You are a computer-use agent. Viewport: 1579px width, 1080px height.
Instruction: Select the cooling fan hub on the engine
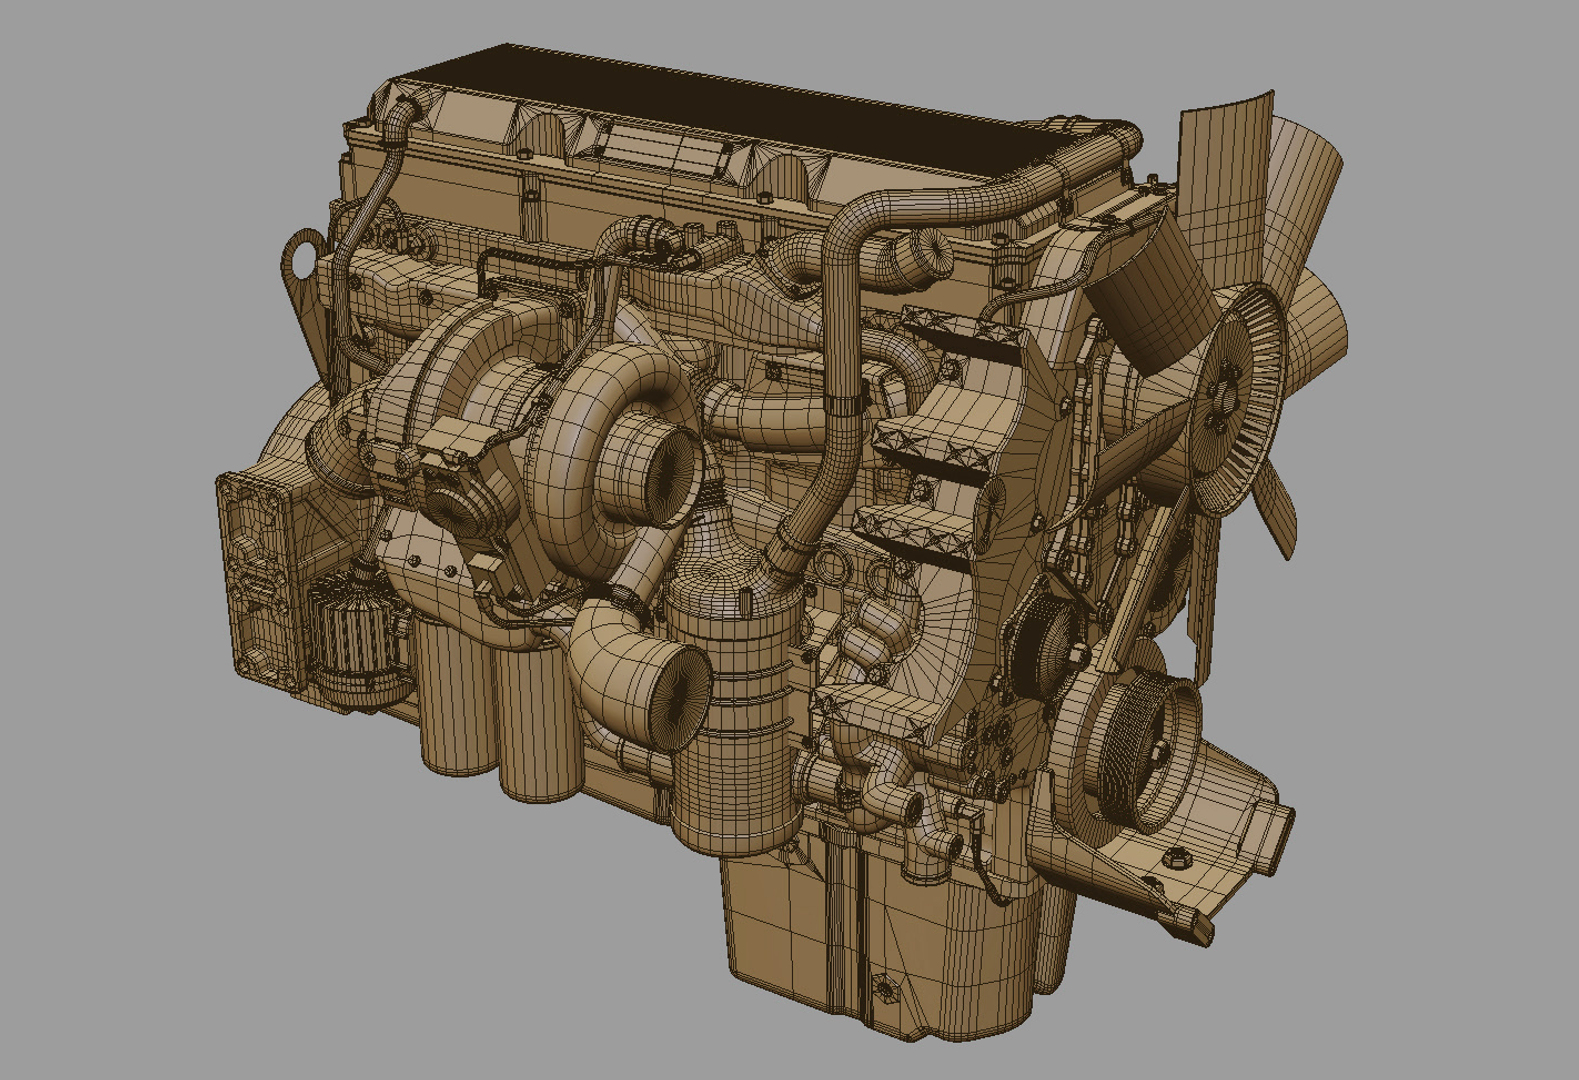point(1236,398)
